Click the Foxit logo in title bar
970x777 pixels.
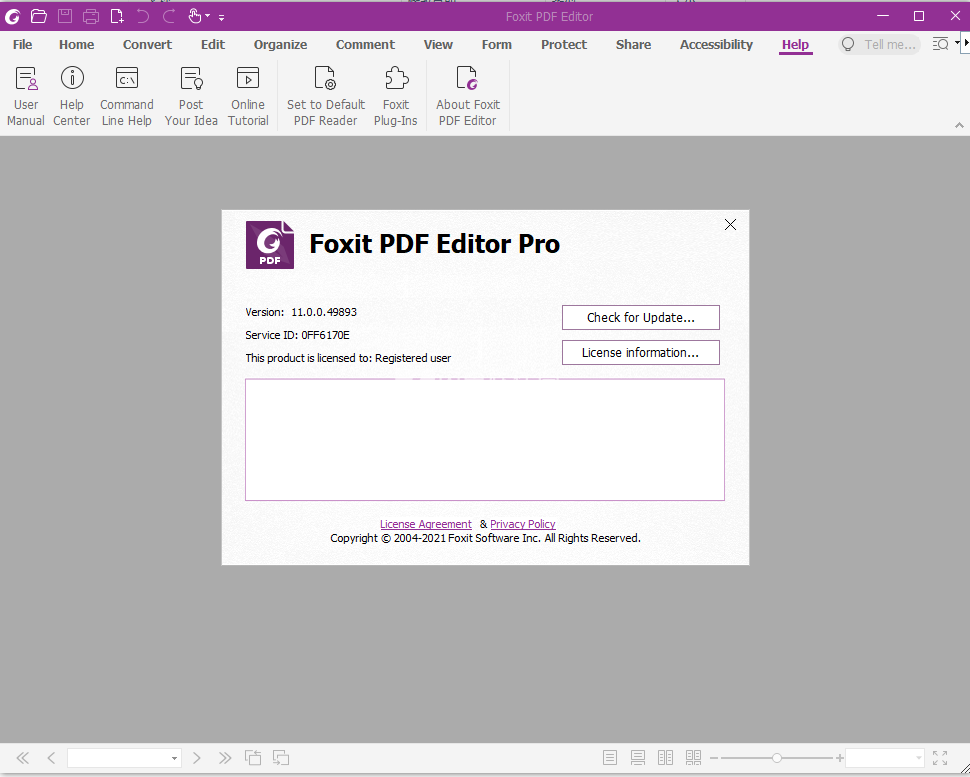pyautogui.click(x=12, y=17)
